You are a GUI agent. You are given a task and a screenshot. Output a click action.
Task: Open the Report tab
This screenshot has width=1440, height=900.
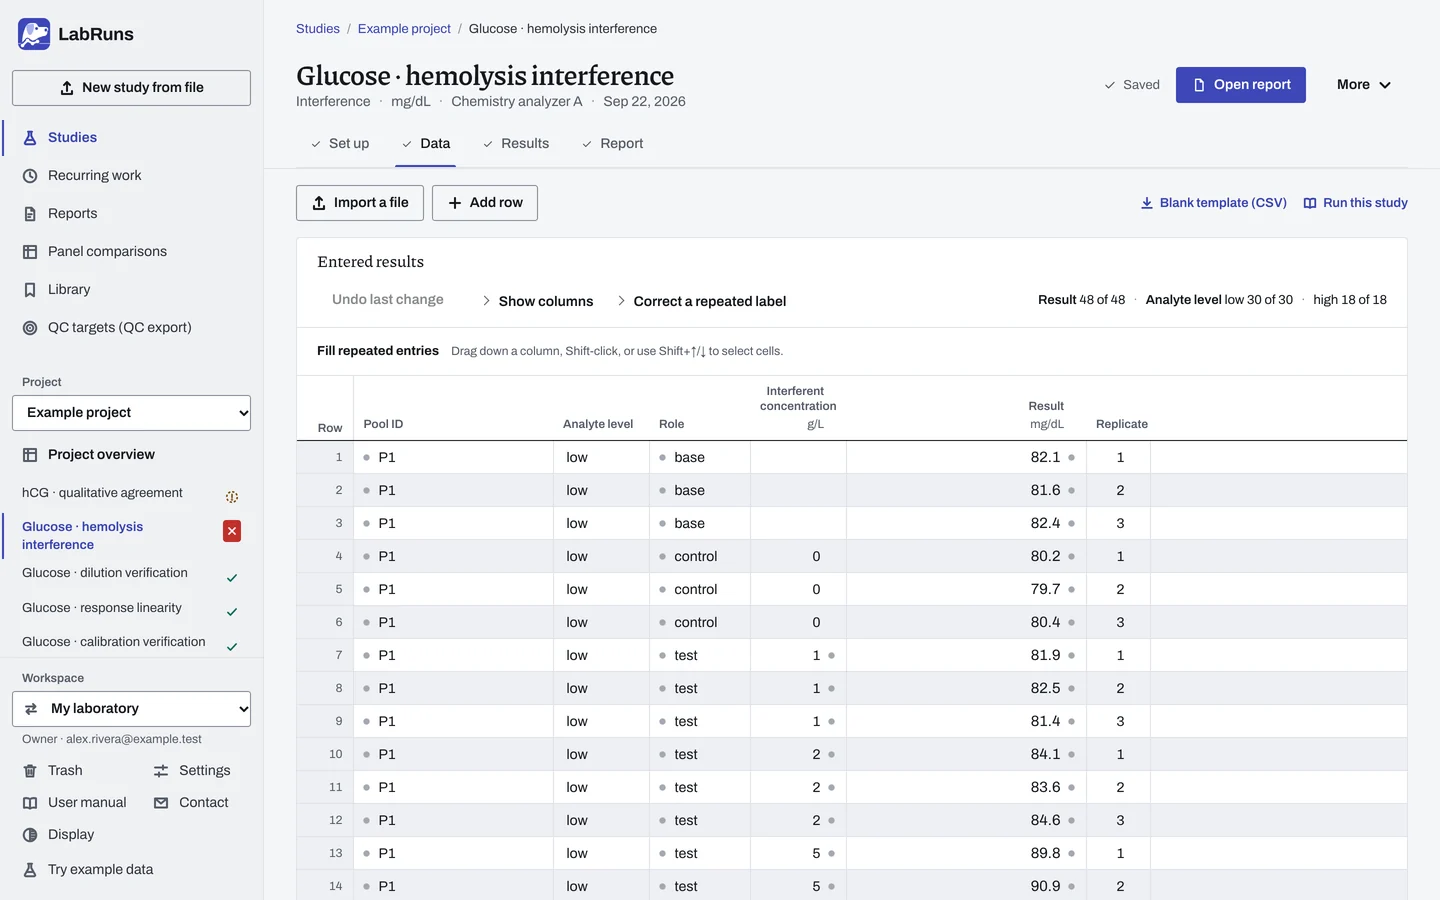[x=612, y=144]
